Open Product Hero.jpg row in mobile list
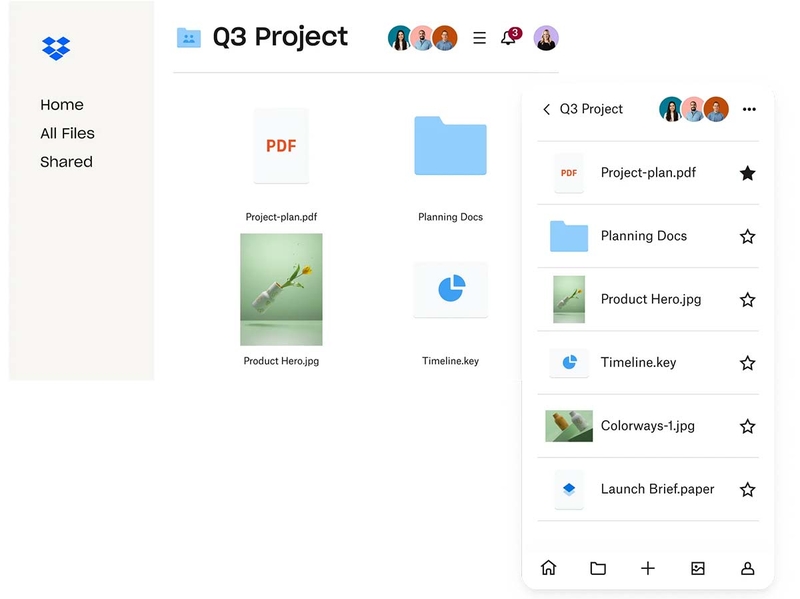The width and height of the screenshot is (800, 599). tap(648, 300)
